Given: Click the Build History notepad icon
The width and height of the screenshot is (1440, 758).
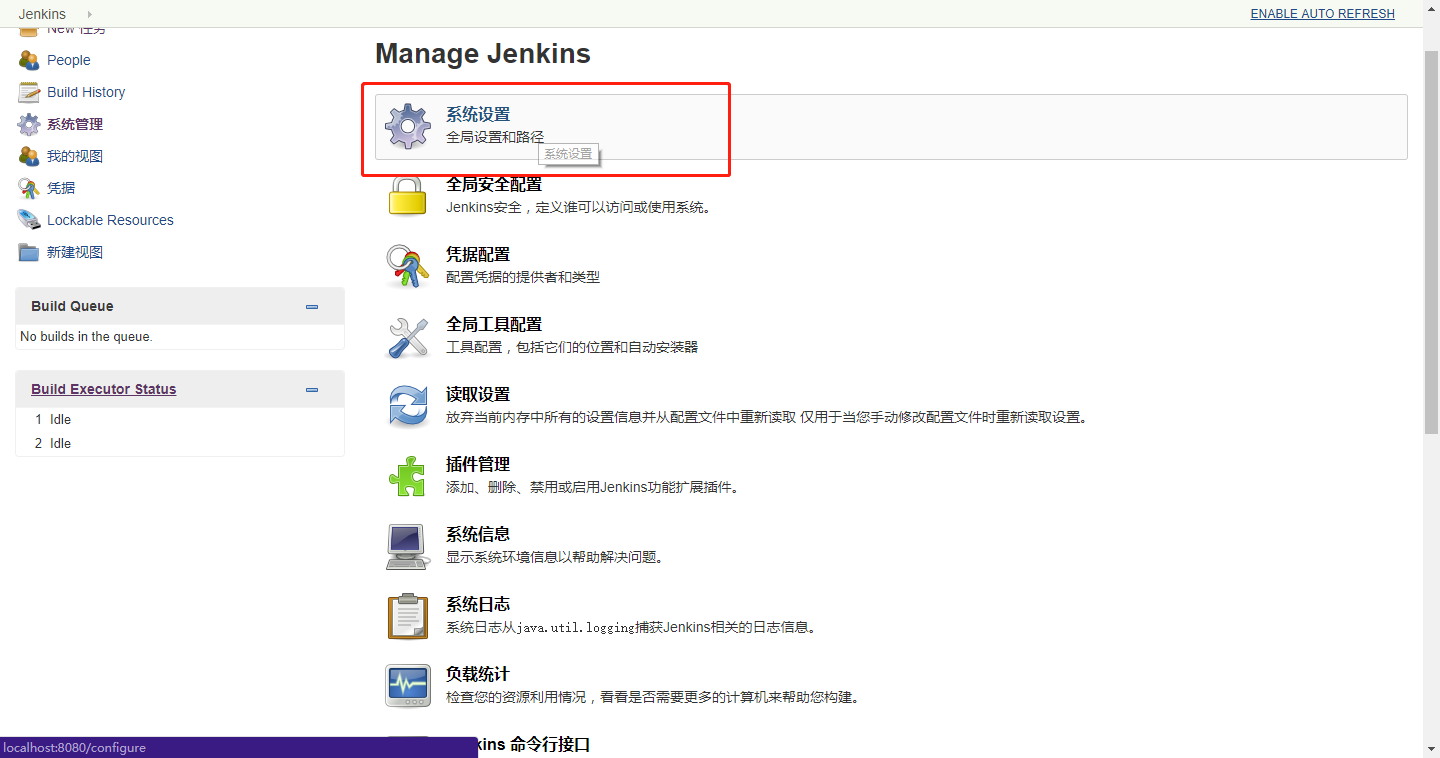Looking at the screenshot, I should point(29,92).
